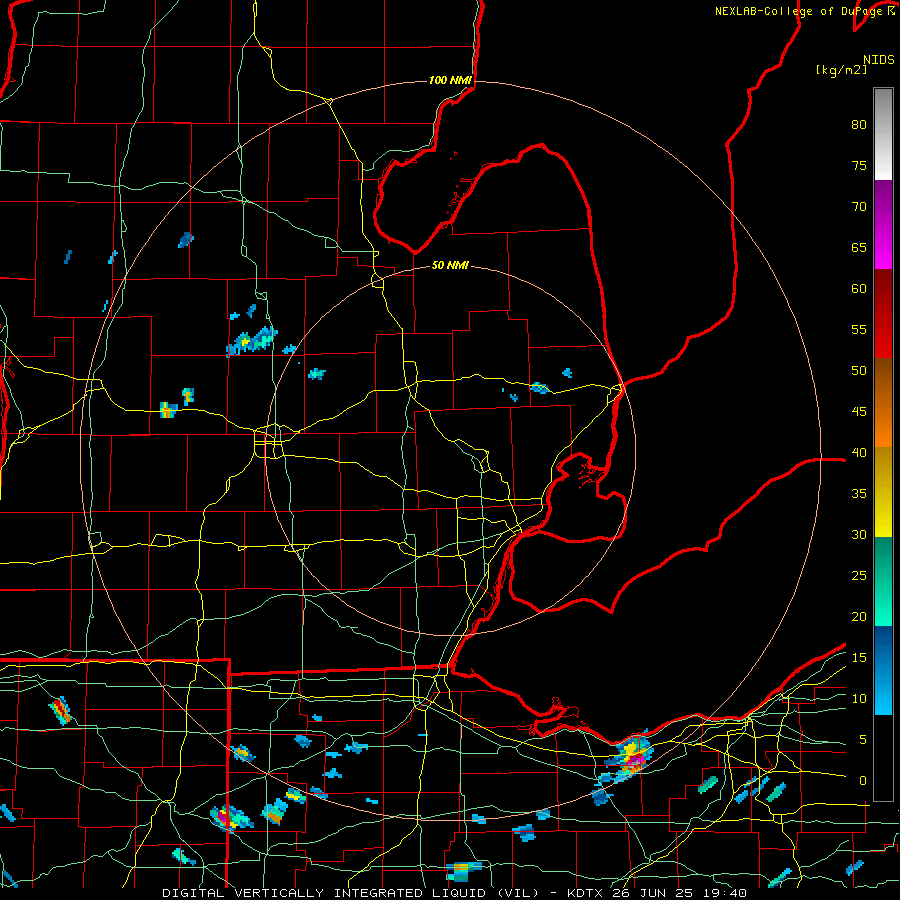
Task: Click the 50 NMI range ring label
Action: (450, 265)
